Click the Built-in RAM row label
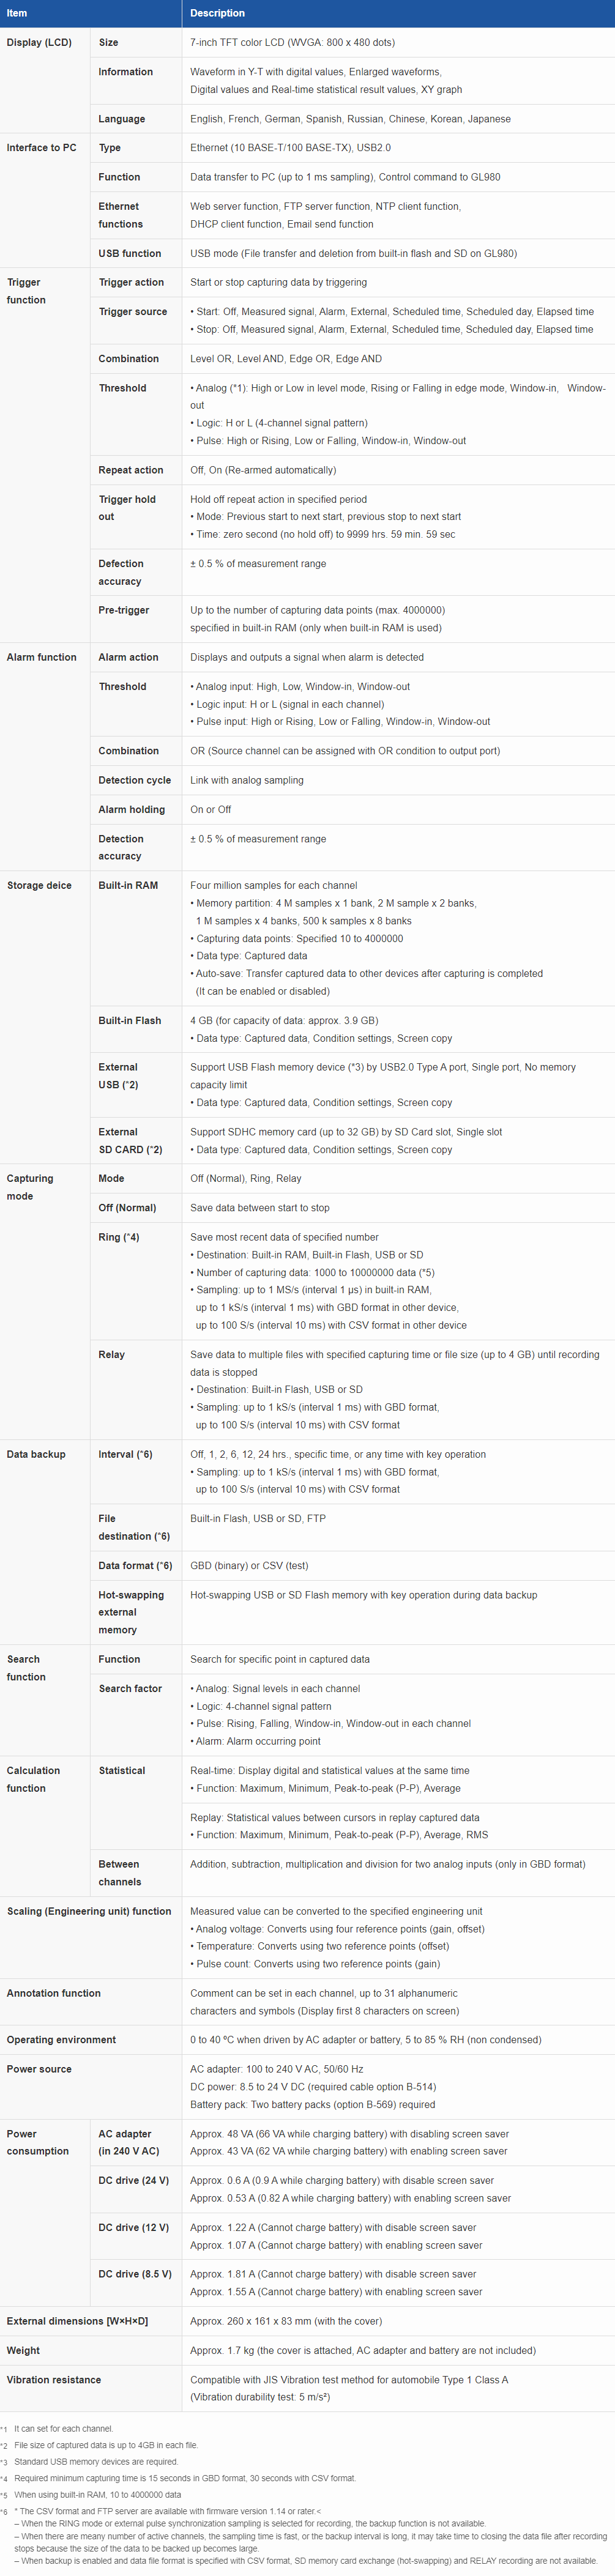Image resolution: width=615 pixels, height=2576 pixels. tap(128, 885)
